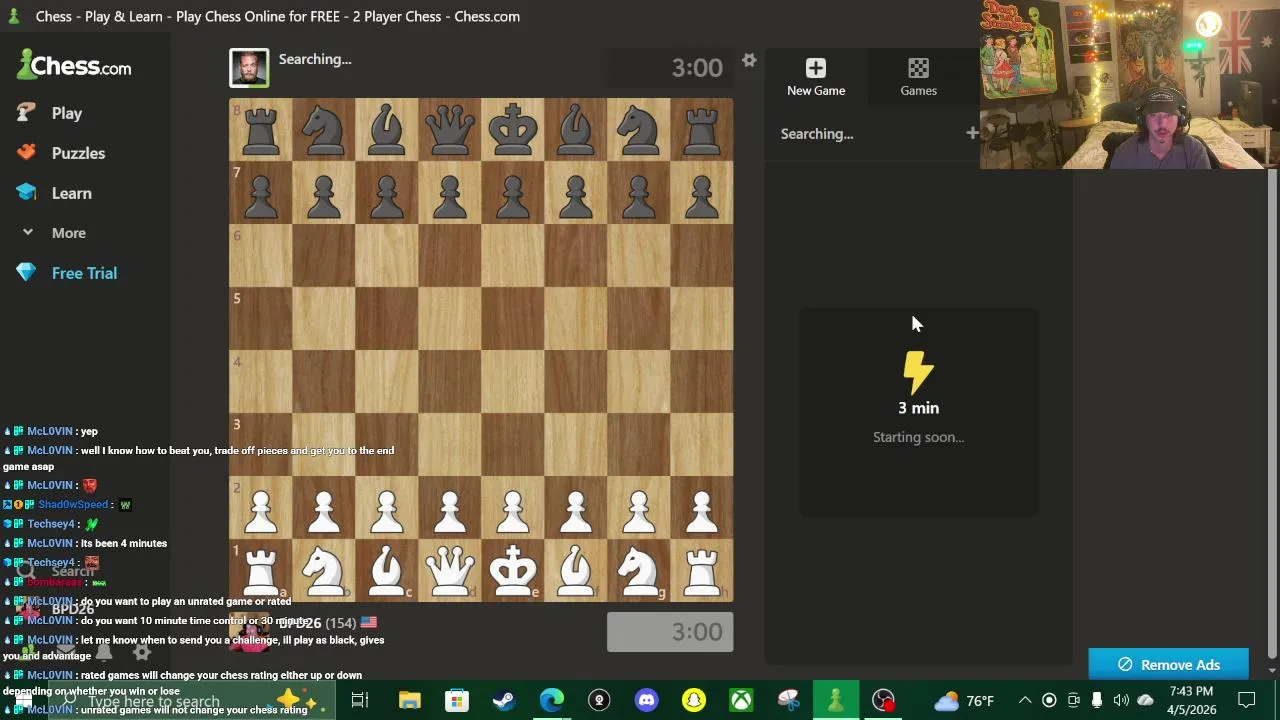The height and width of the screenshot is (720, 1280).
Task: Open Steam from the taskbar
Action: [x=504, y=701]
